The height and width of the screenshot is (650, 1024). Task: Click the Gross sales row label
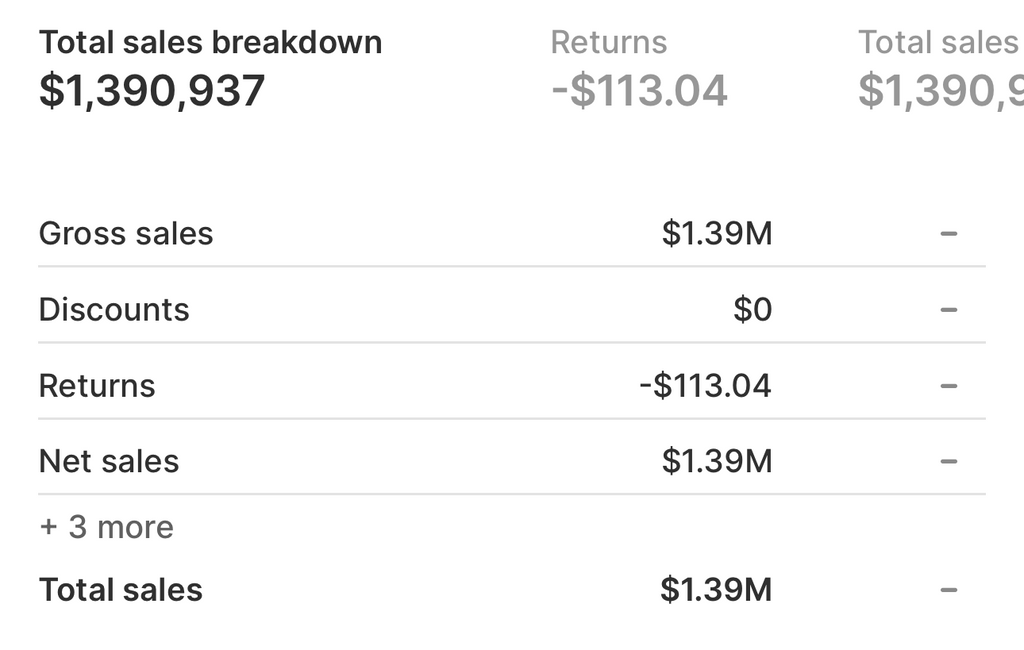tap(126, 234)
